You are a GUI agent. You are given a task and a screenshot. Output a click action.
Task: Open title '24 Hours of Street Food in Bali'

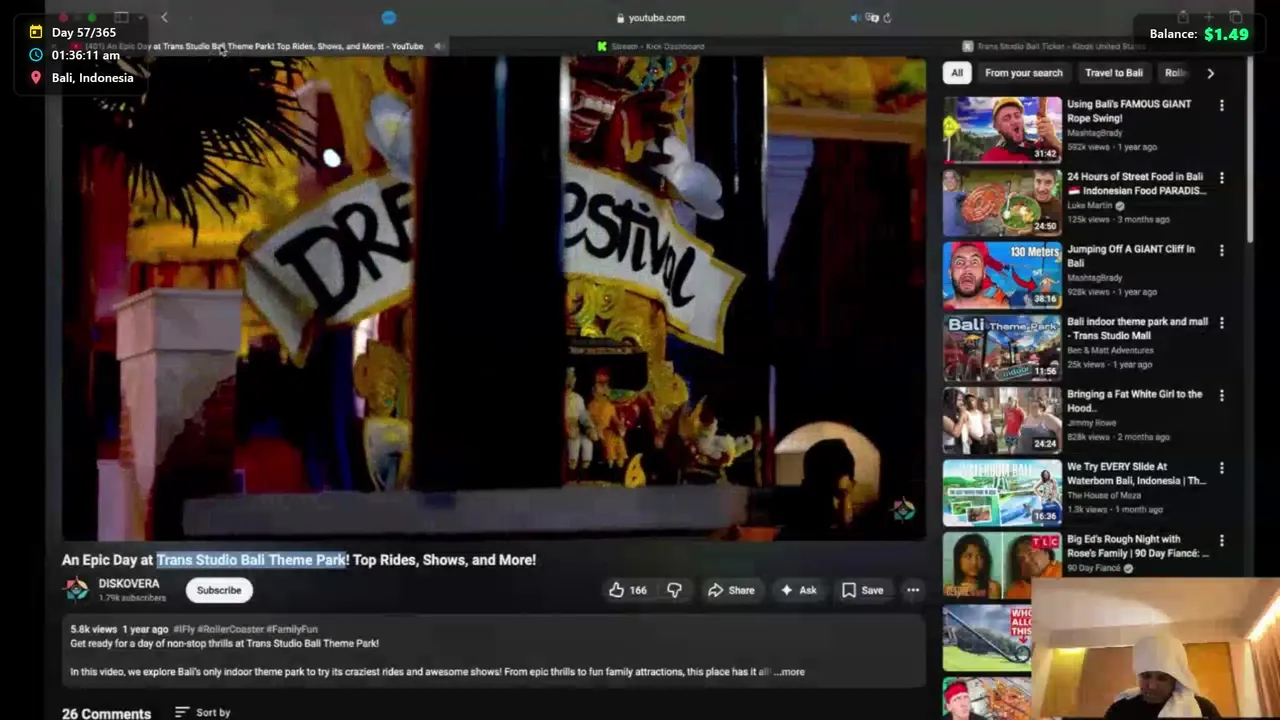point(1137,184)
